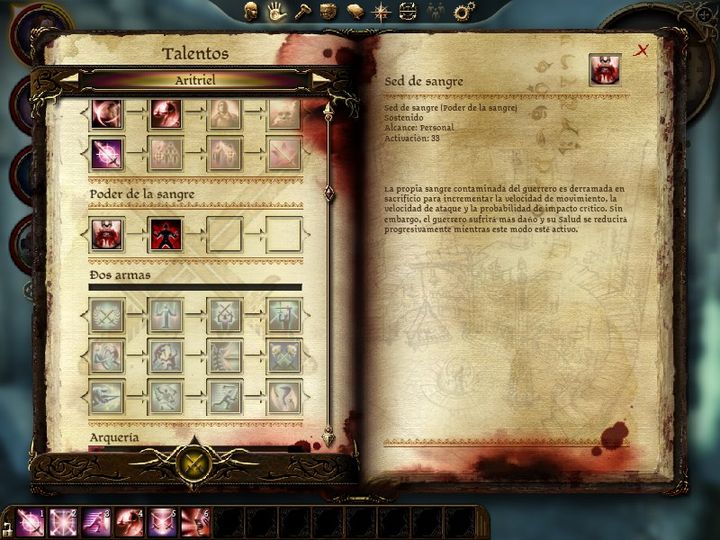Viewport: 720px width, 540px height.
Task: Select fourth talent in third Dos armas row
Action: (284, 396)
